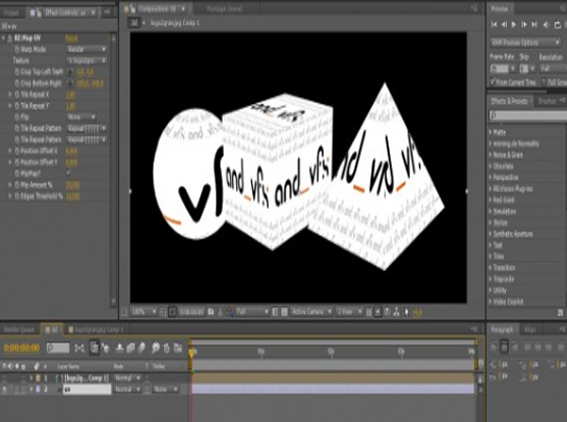Open RAM Preview Options dropdown
567x422 pixels.
click(525, 43)
